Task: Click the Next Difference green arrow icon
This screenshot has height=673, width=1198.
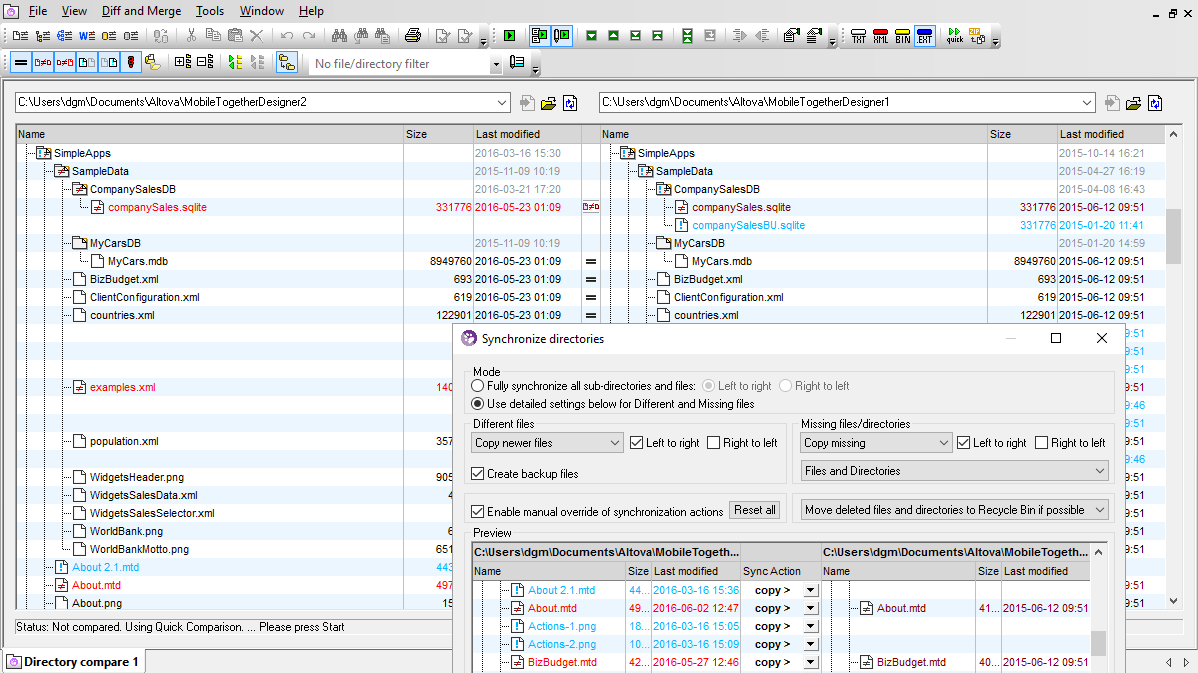Action: pos(591,36)
